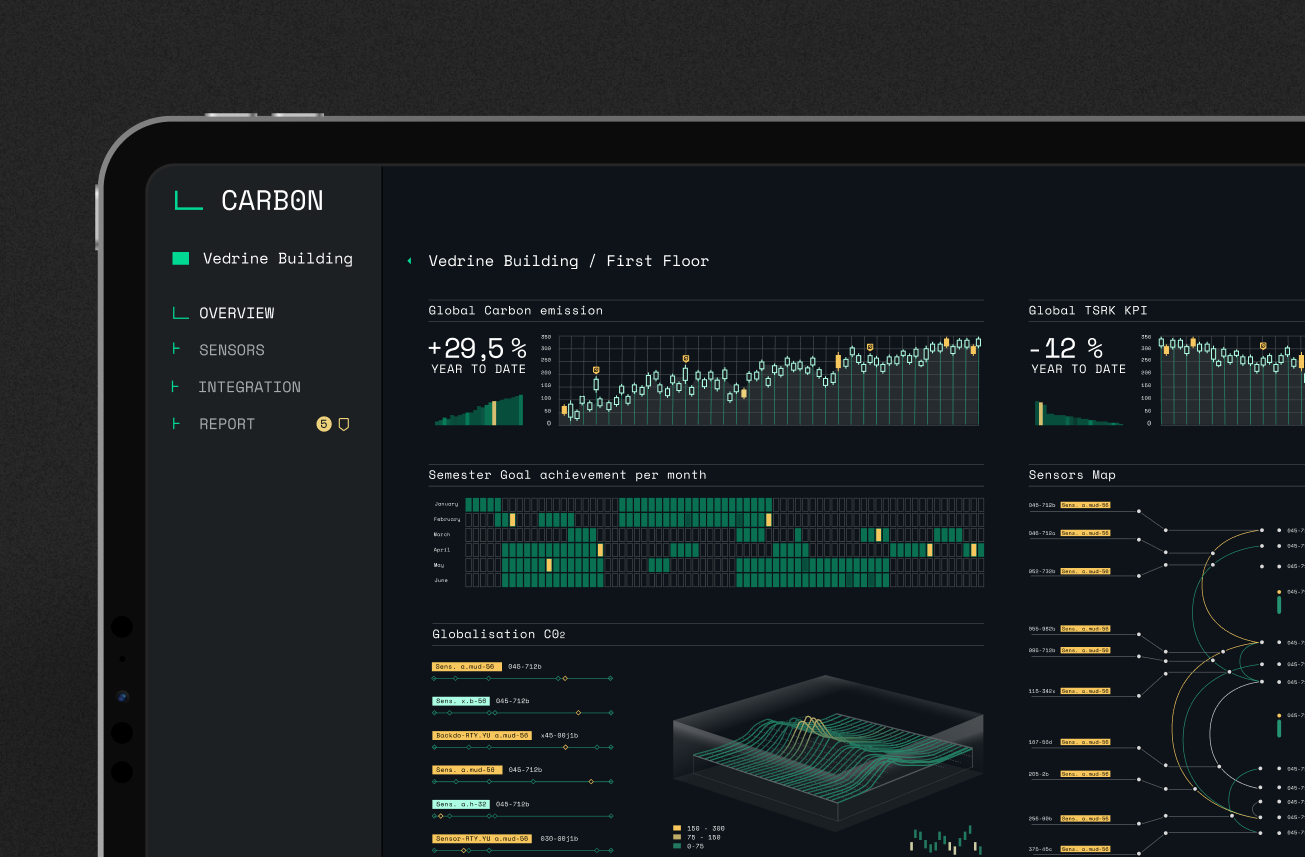Viewport: 1305px width, 857px height.
Task: Open the OVERVIEW menu item
Action: click(x=236, y=313)
